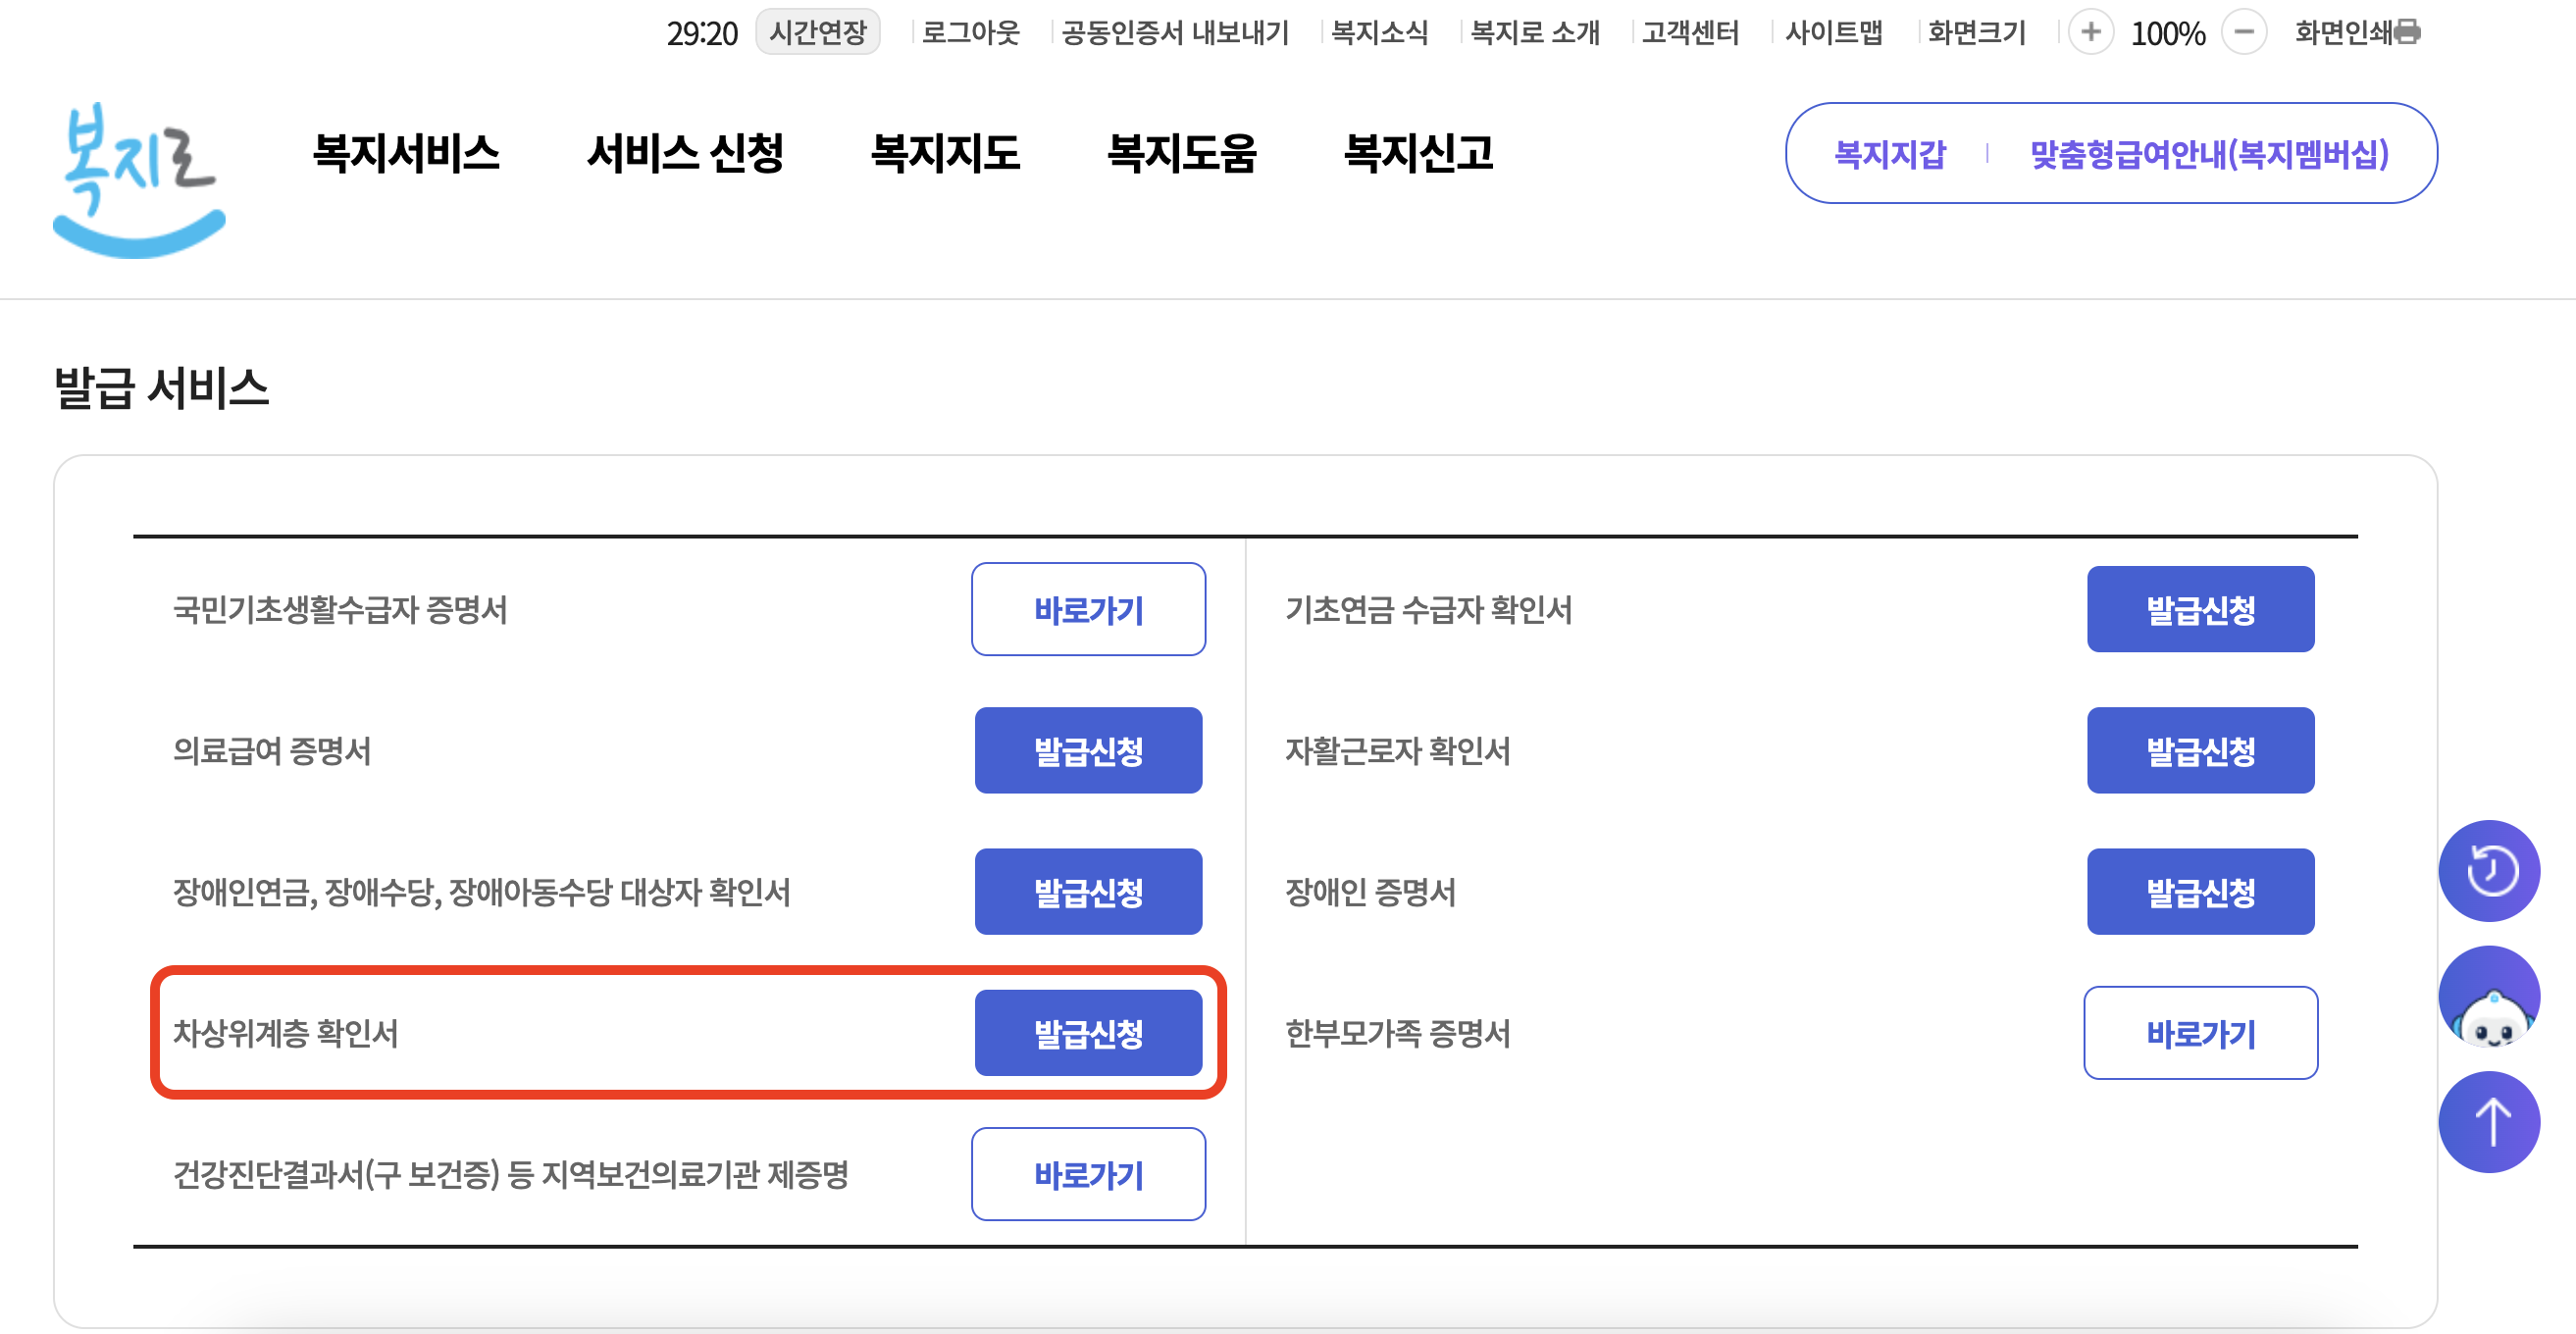2576x1334 pixels.
Task: Open the chatbot assistant icon
Action: tap(2490, 995)
